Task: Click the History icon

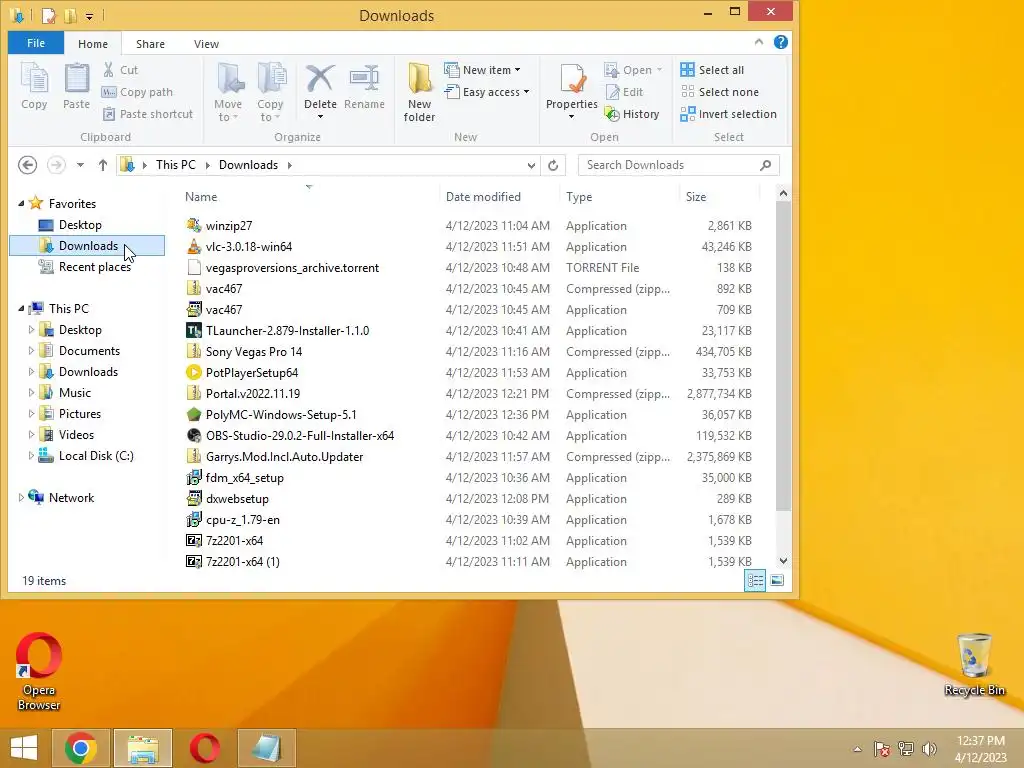Action: coord(612,114)
